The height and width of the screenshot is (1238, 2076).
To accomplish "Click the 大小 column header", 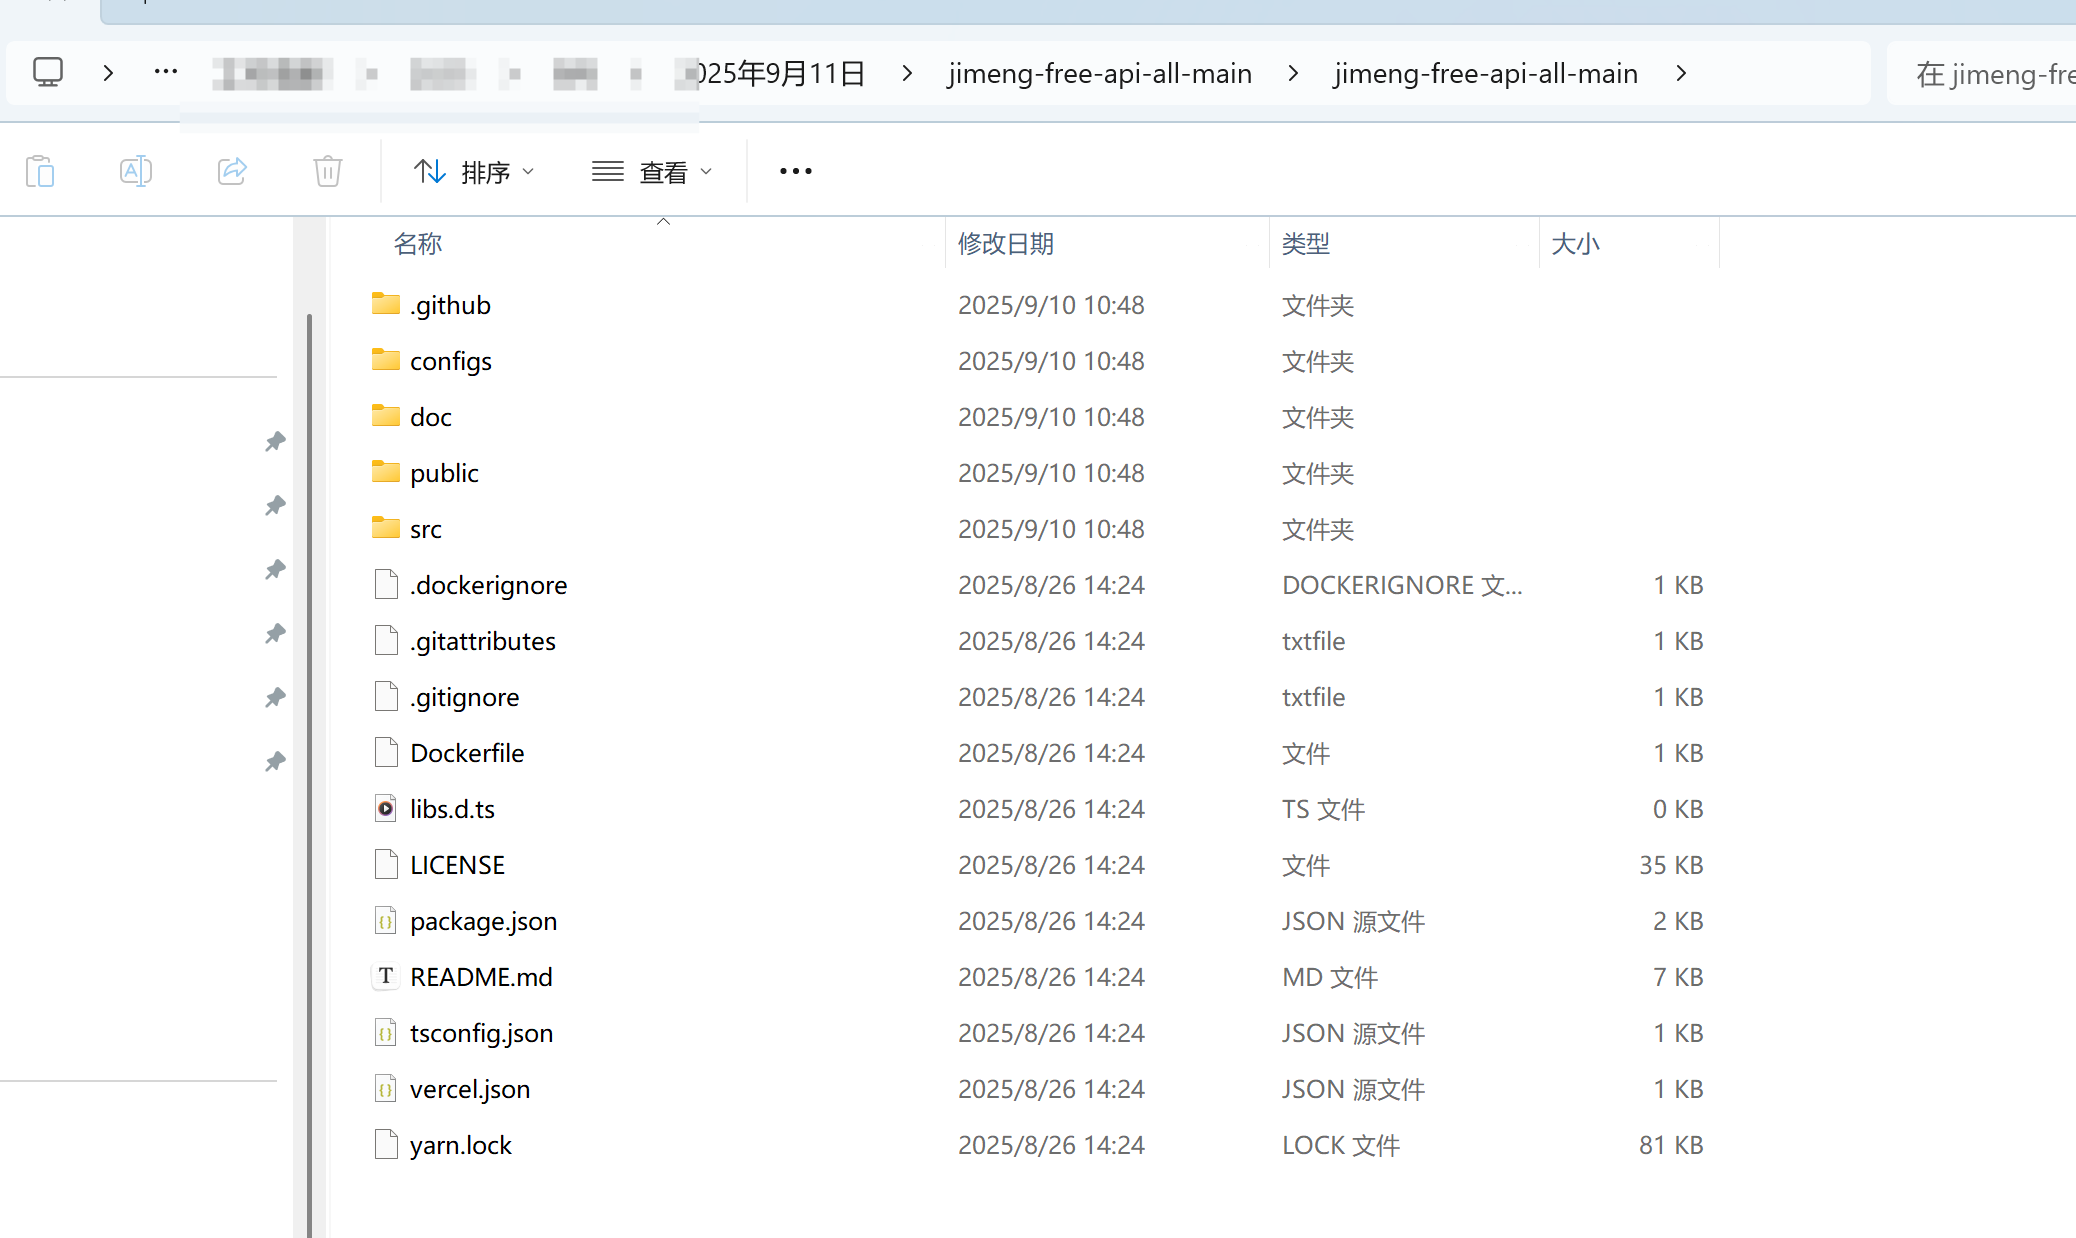I will tap(1575, 243).
